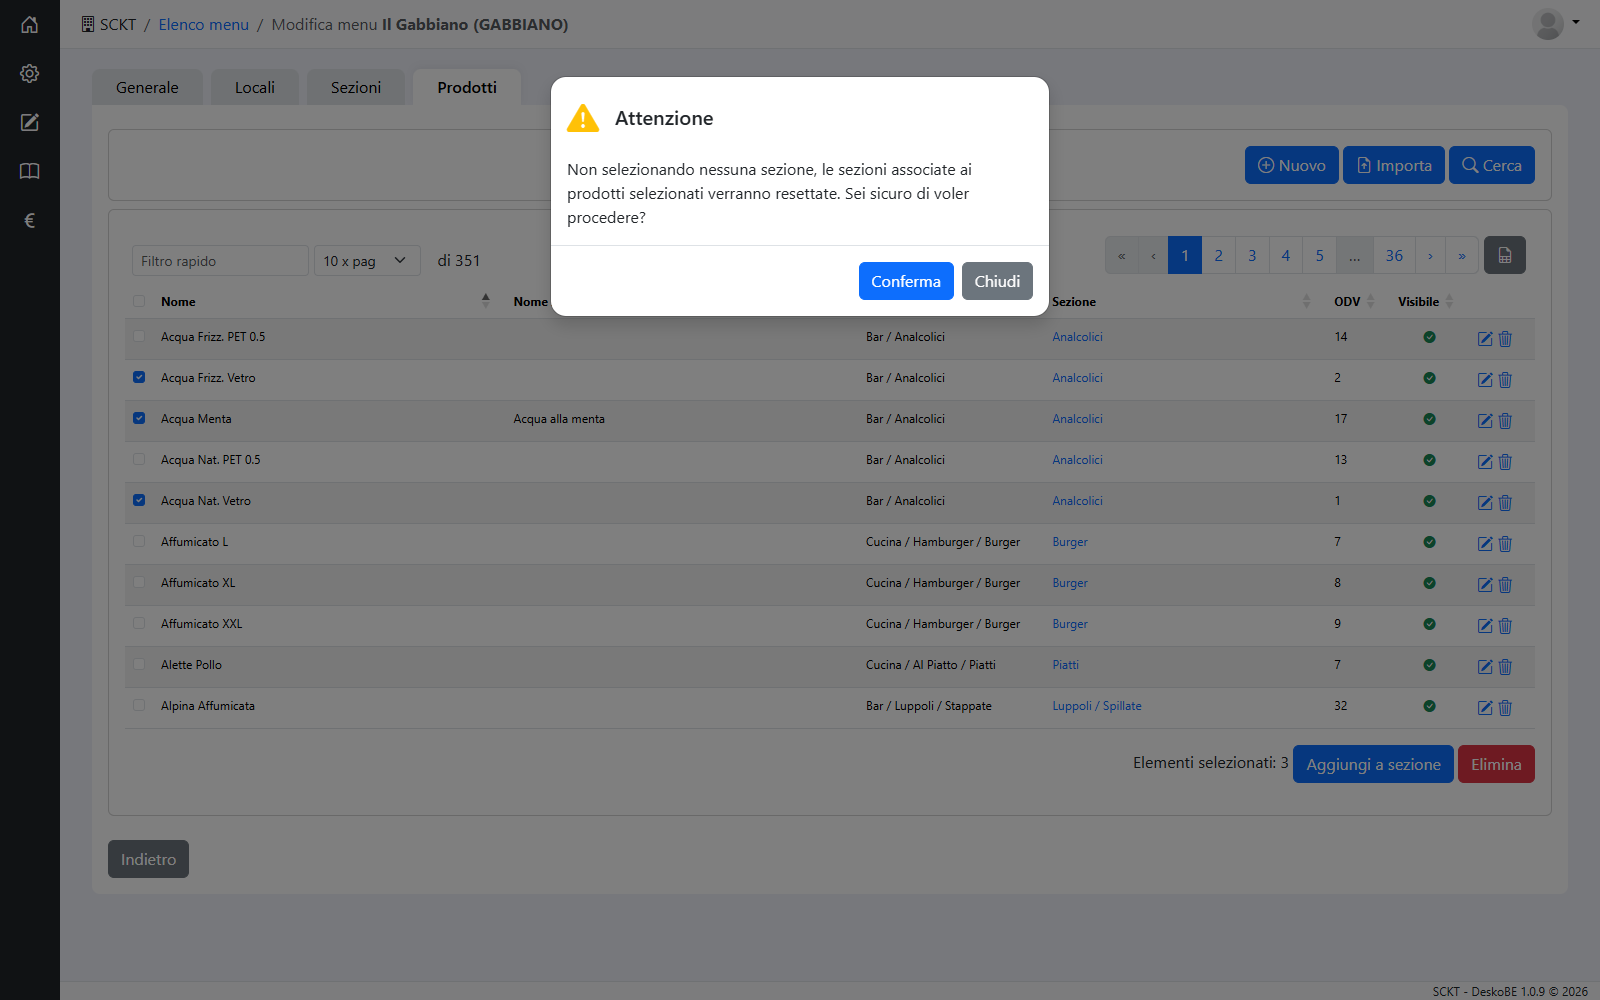Image resolution: width=1600 pixels, height=1000 pixels.
Task: Check the Acqua Nat. PET 0.5 checkbox
Action: pos(139,460)
